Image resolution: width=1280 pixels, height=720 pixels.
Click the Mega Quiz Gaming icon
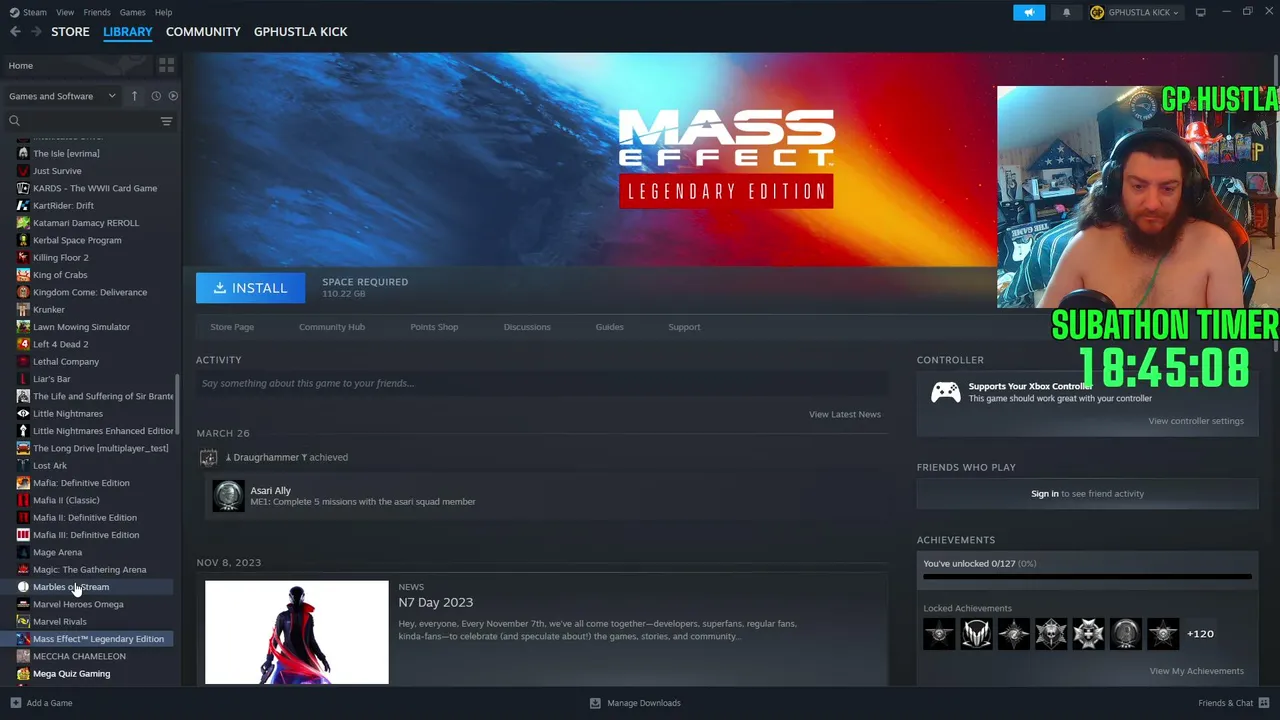(x=23, y=674)
